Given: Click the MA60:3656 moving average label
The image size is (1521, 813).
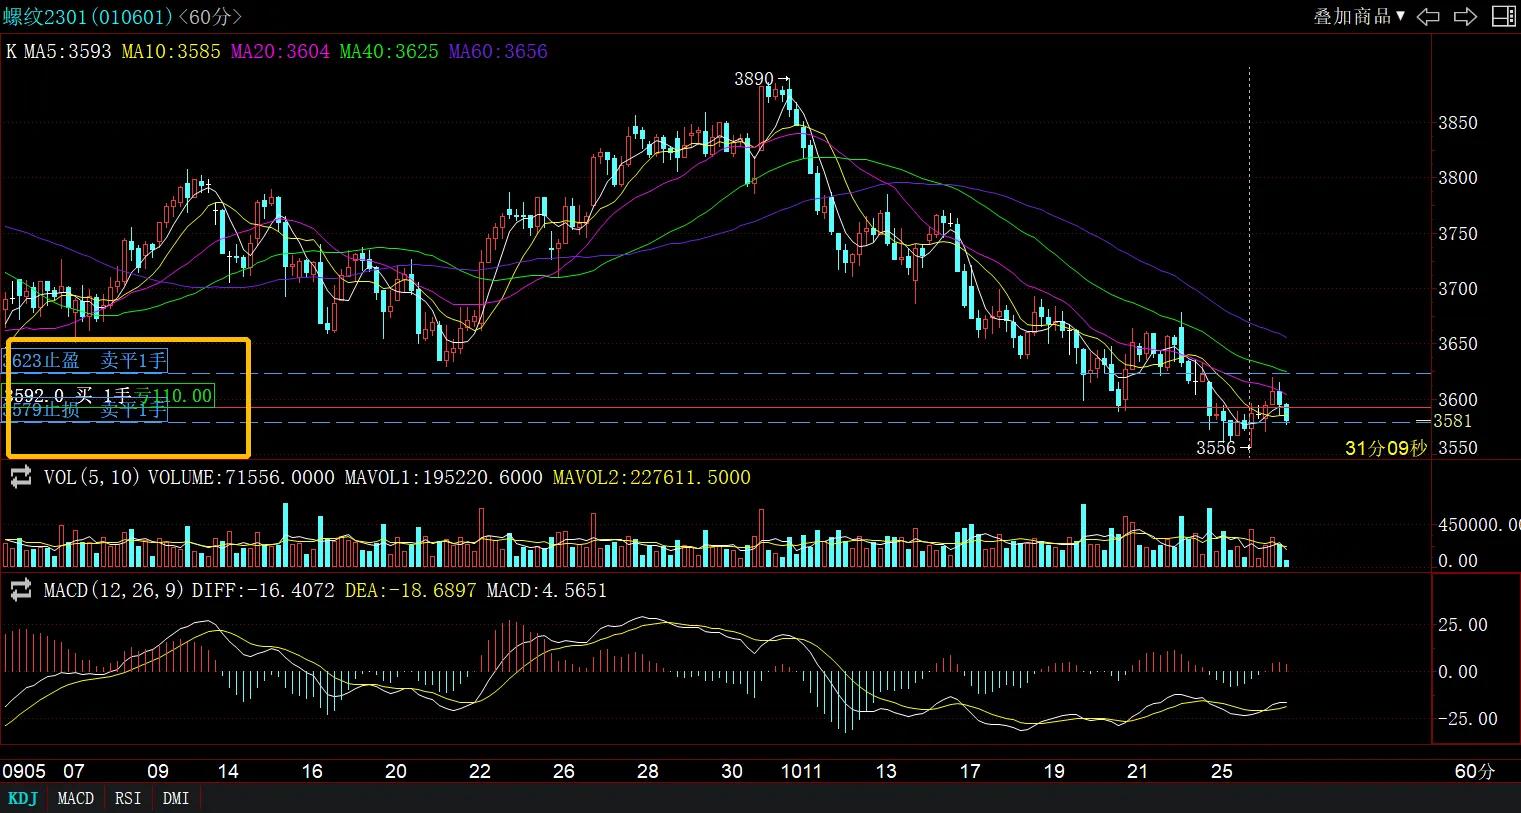Looking at the screenshot, I should (498, 51).
